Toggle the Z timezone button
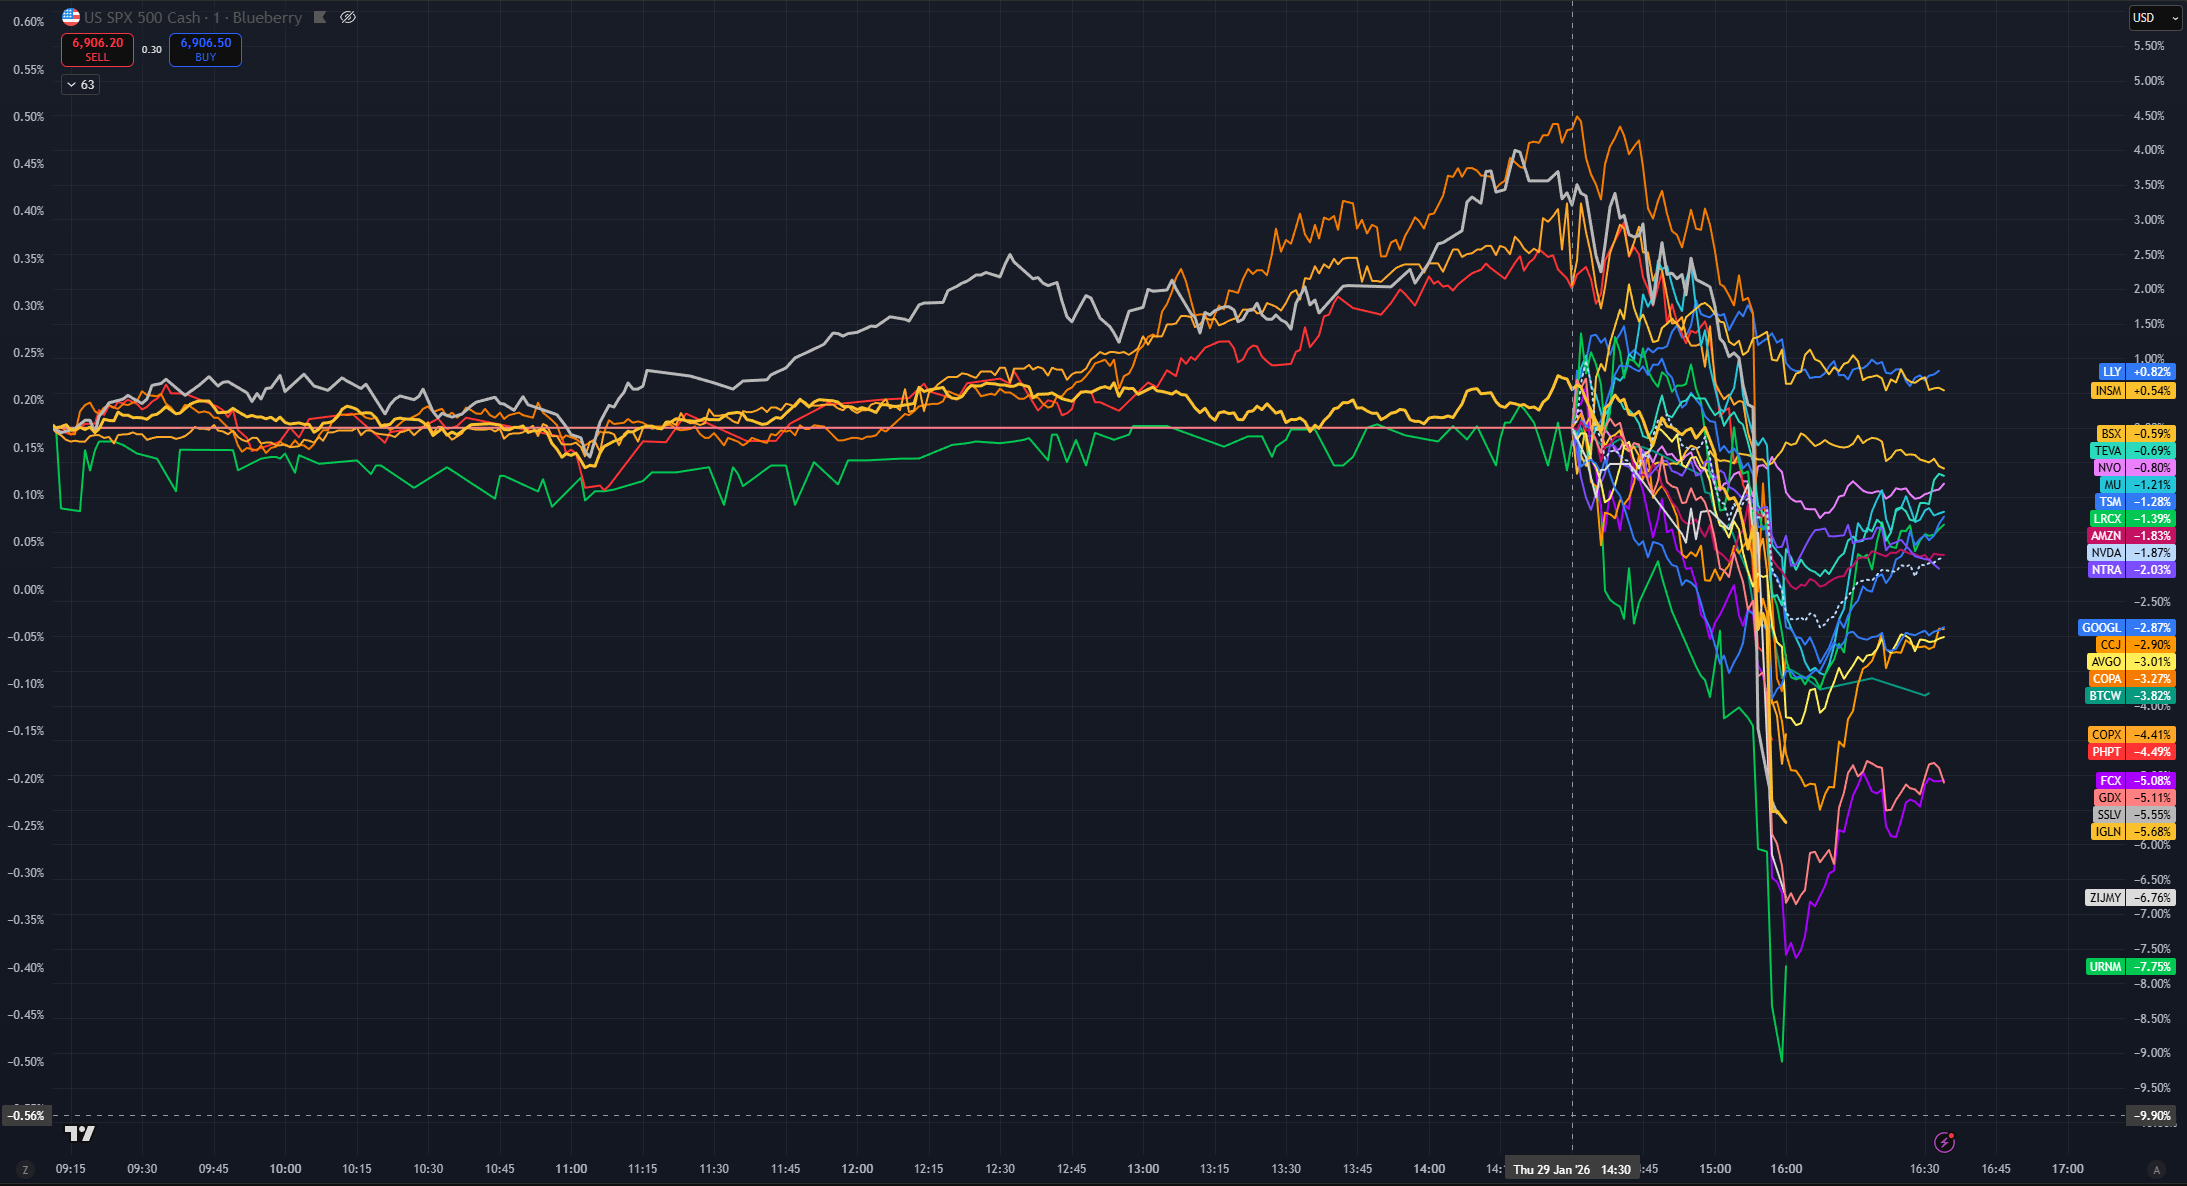 (25, 1169)
